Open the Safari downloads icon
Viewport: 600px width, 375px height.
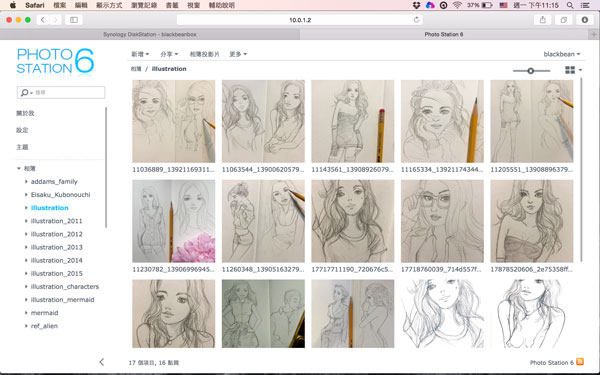tap(585, 20)
